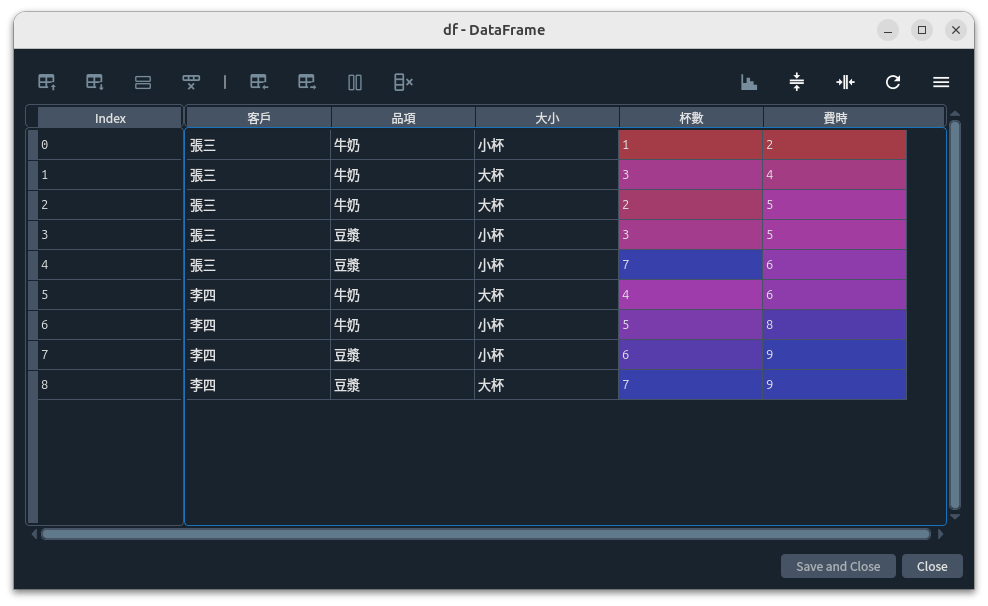
Task: Click the scroll right arrow
Action: pyautogui.click(x=940, y=534)
